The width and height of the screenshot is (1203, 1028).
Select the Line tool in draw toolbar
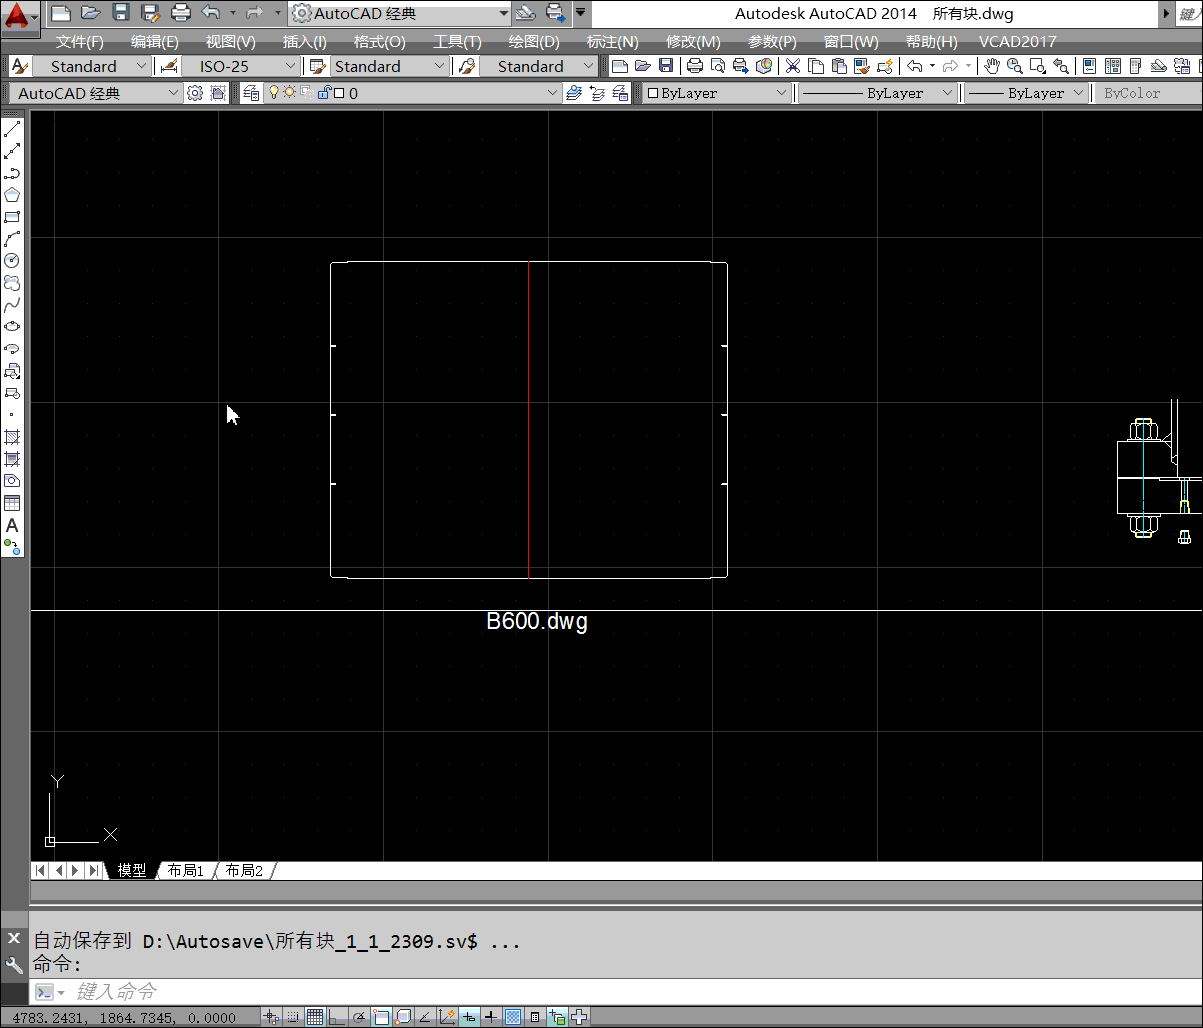tap(12, 129)
